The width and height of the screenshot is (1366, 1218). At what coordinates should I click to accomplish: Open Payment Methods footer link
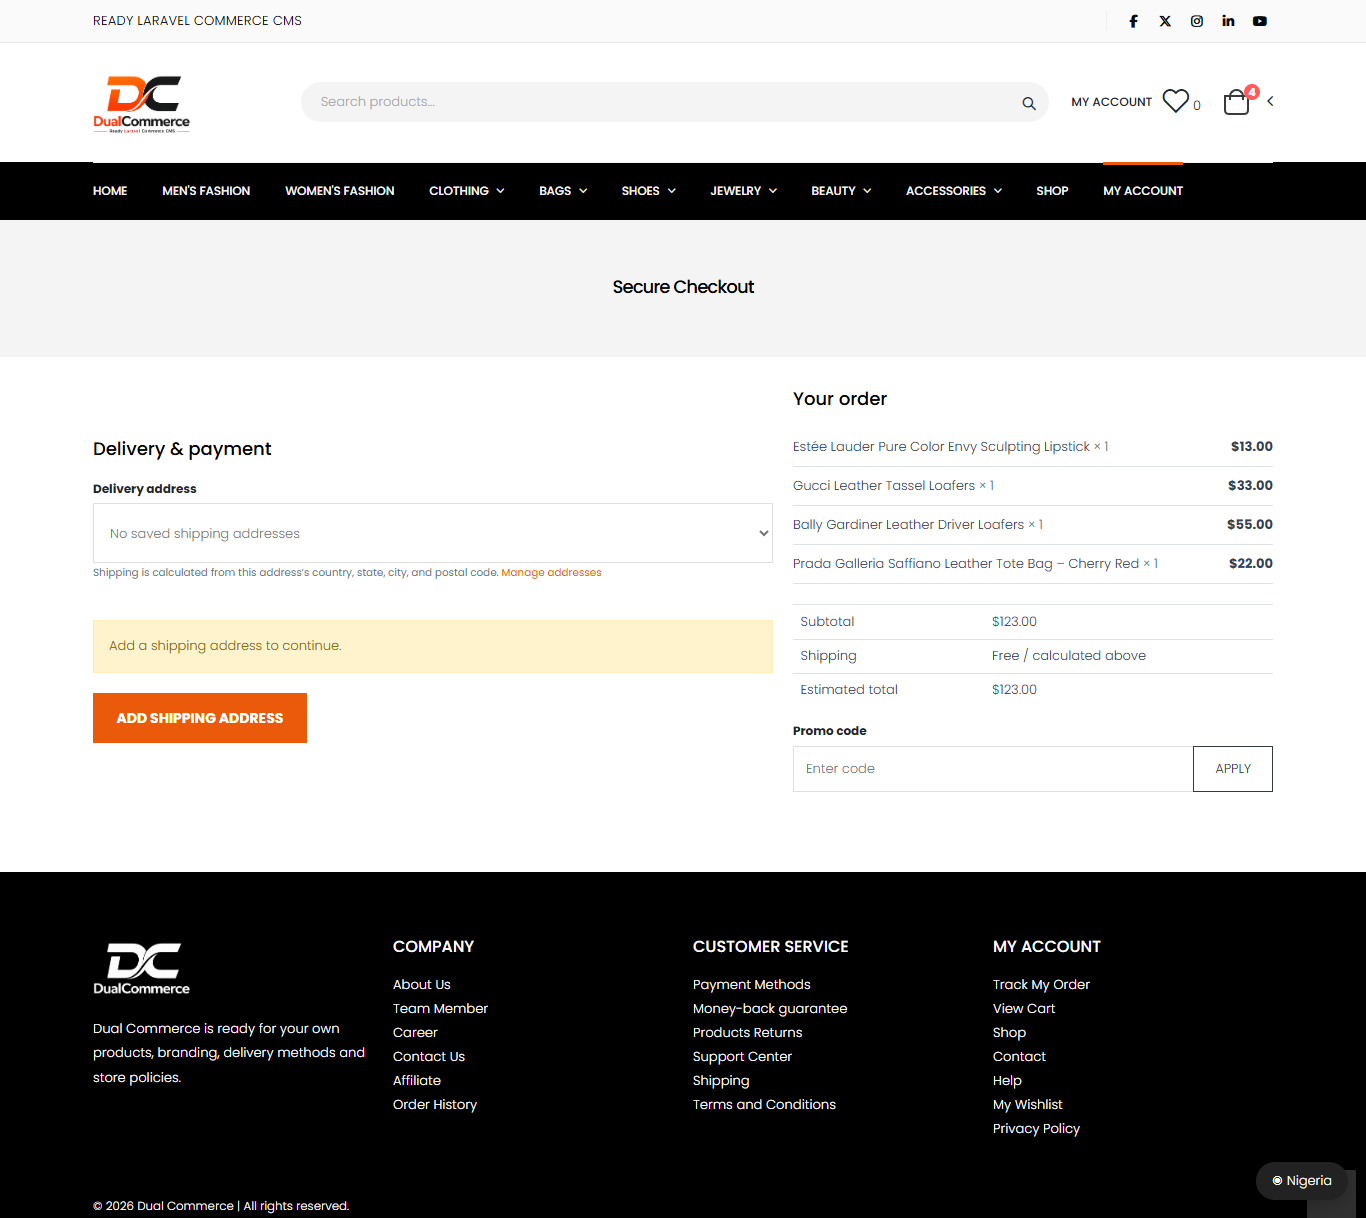[x=752, y=985]
